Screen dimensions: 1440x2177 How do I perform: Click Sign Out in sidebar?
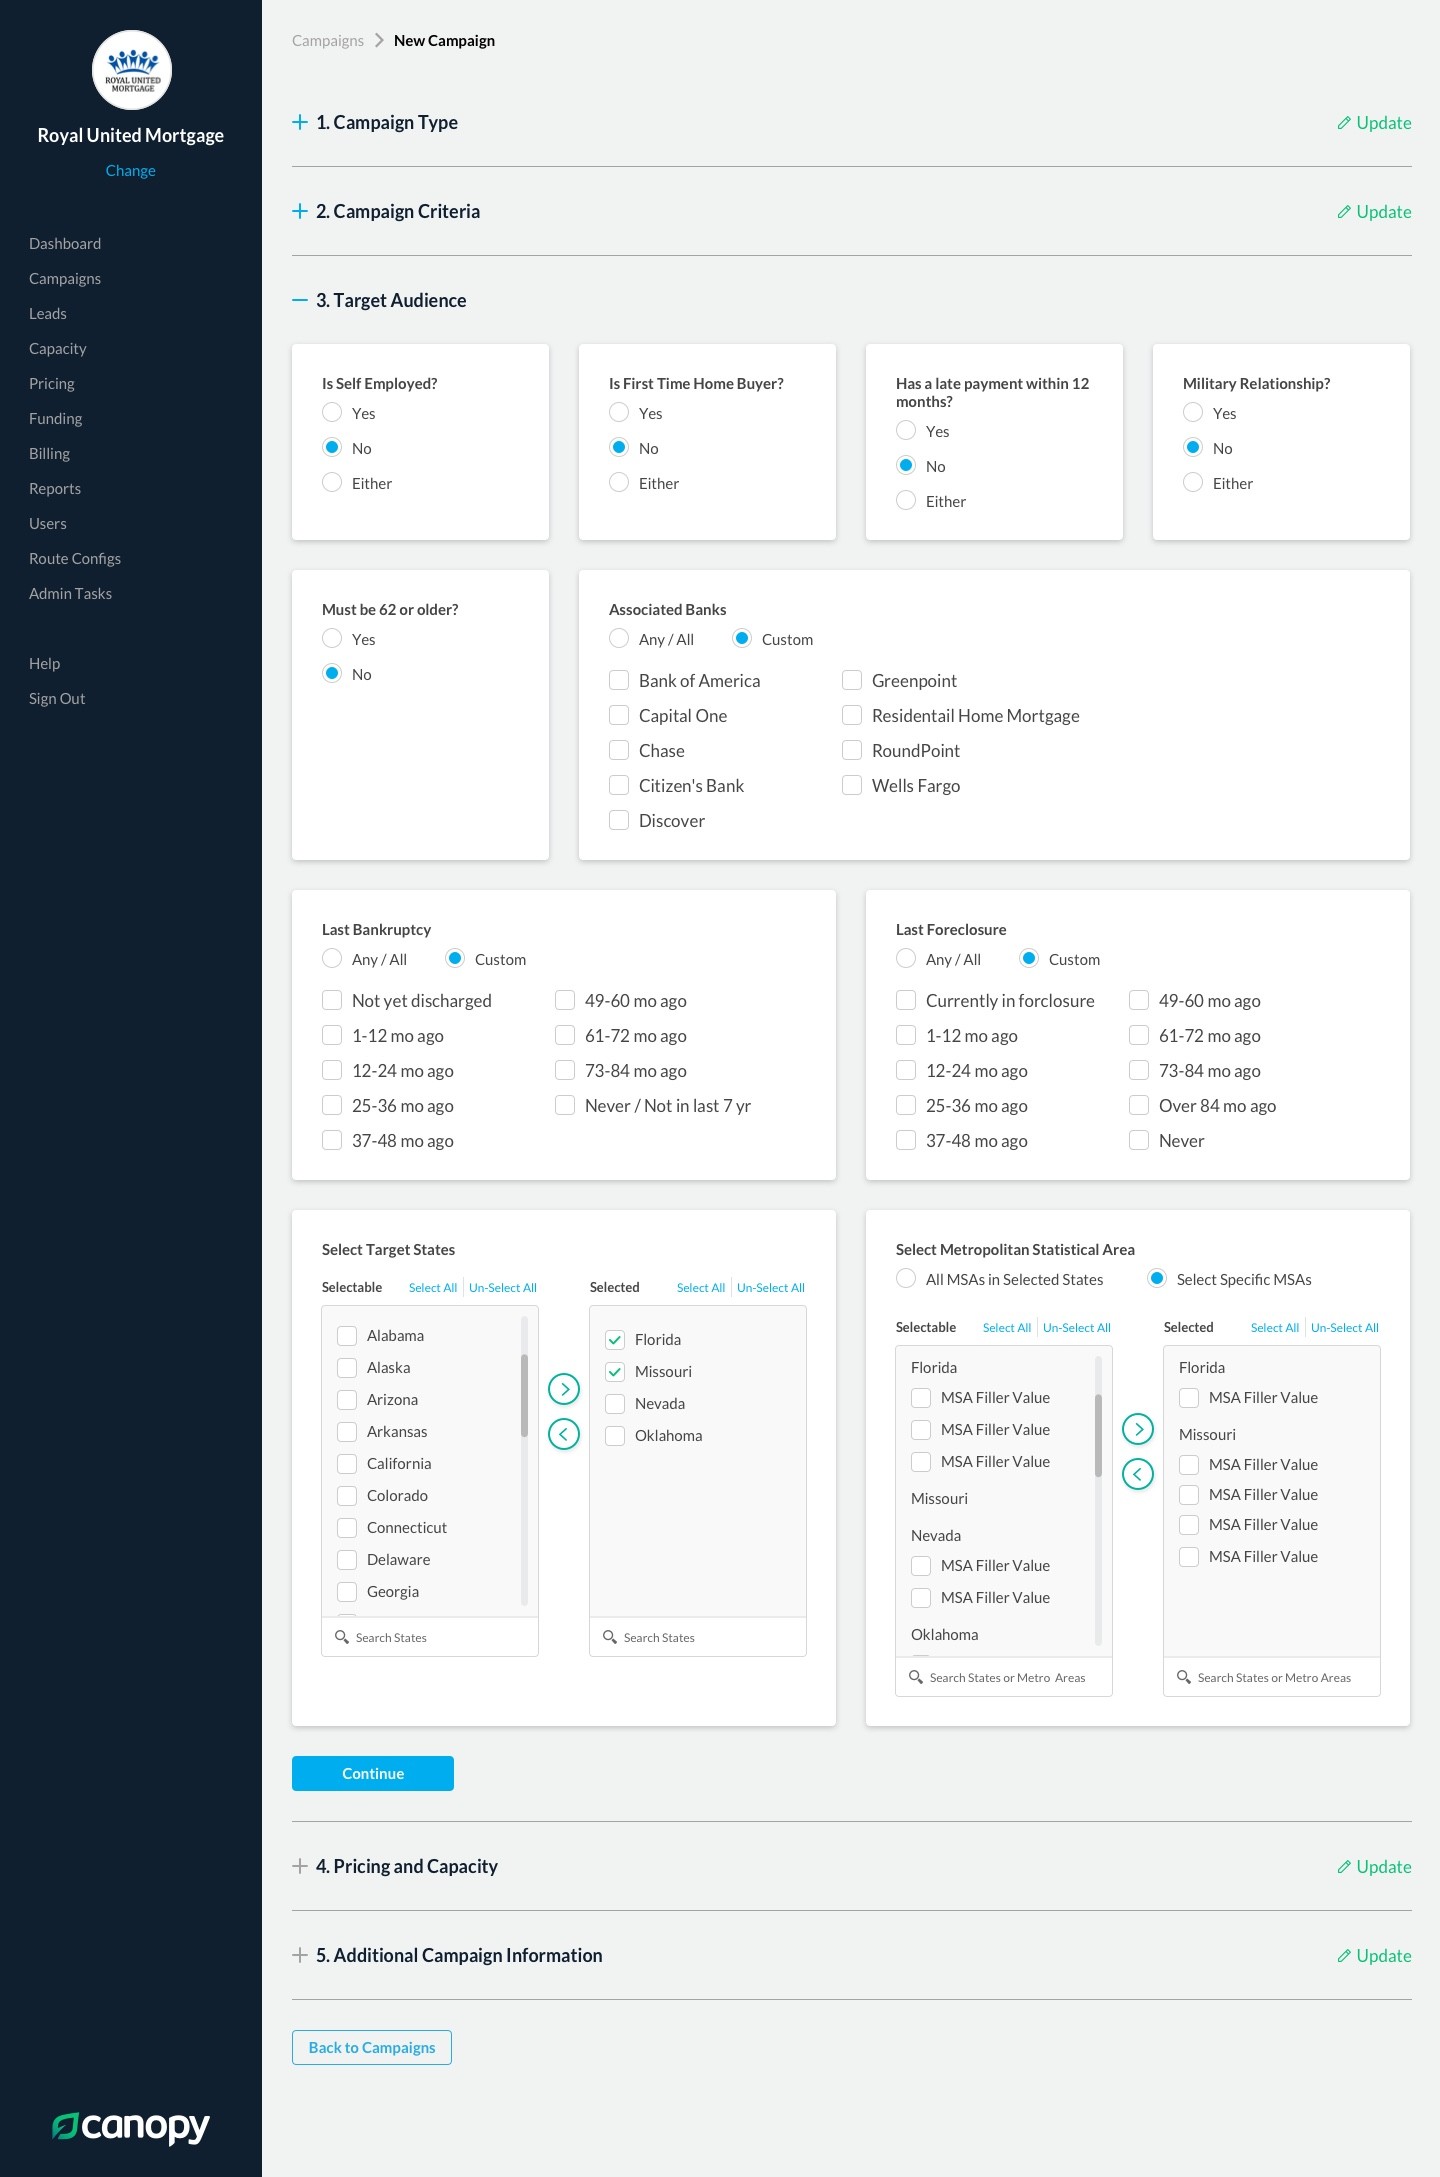tap(57, 699)
